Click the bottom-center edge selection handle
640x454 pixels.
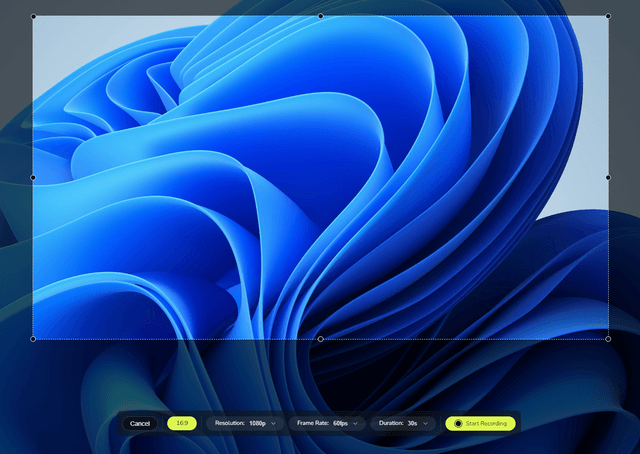(320, 339)
